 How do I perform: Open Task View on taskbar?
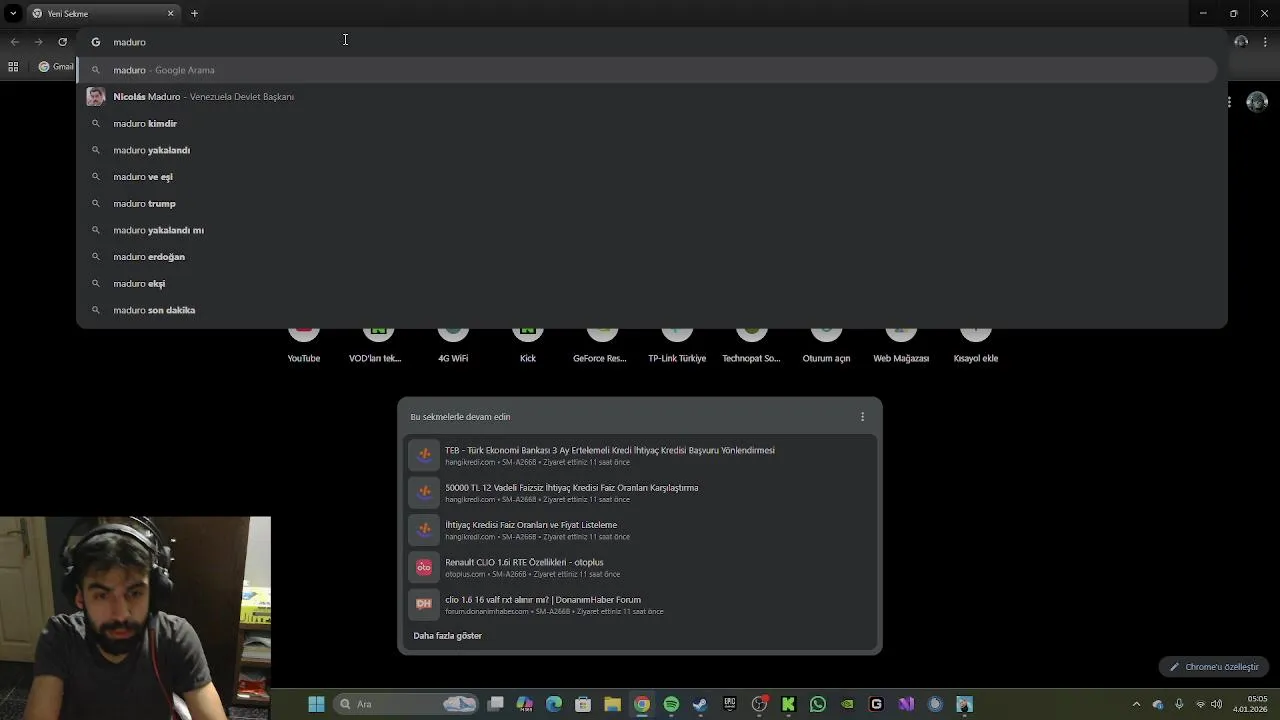coord(495,704)
